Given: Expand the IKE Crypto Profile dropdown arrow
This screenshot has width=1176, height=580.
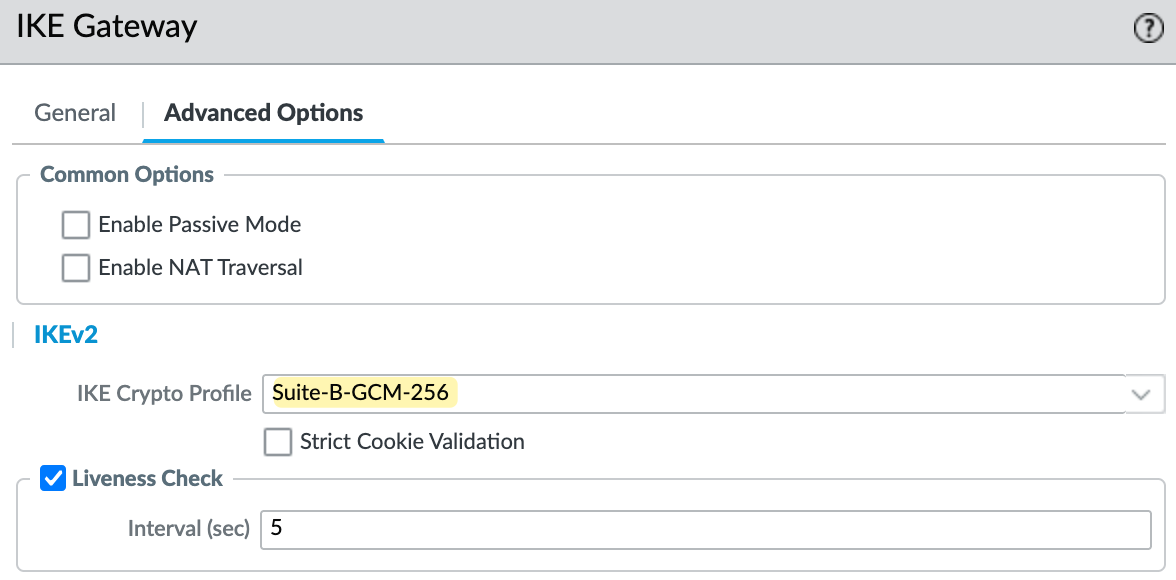Looking at the screenshot, I should click(x=1141, y=394).
